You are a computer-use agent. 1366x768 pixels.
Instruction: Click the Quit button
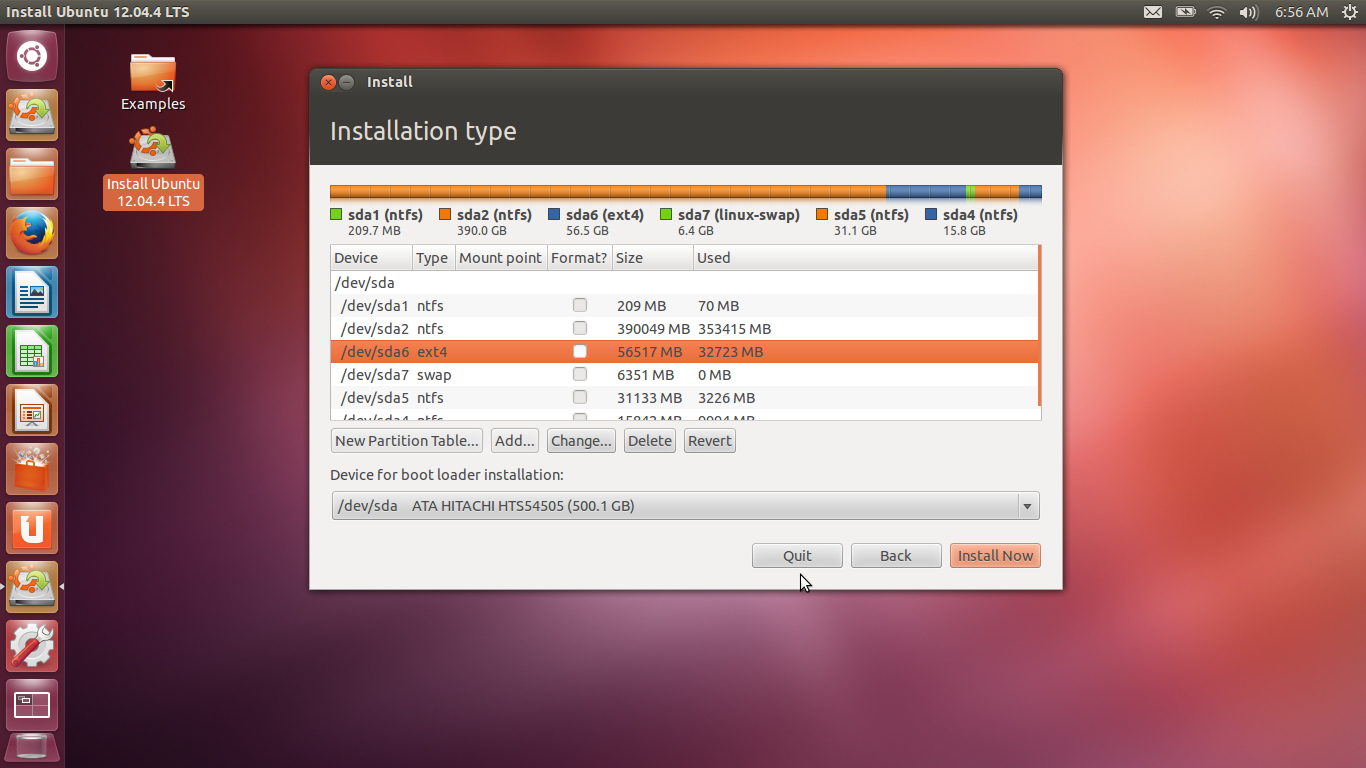click(x=797, y=556)
